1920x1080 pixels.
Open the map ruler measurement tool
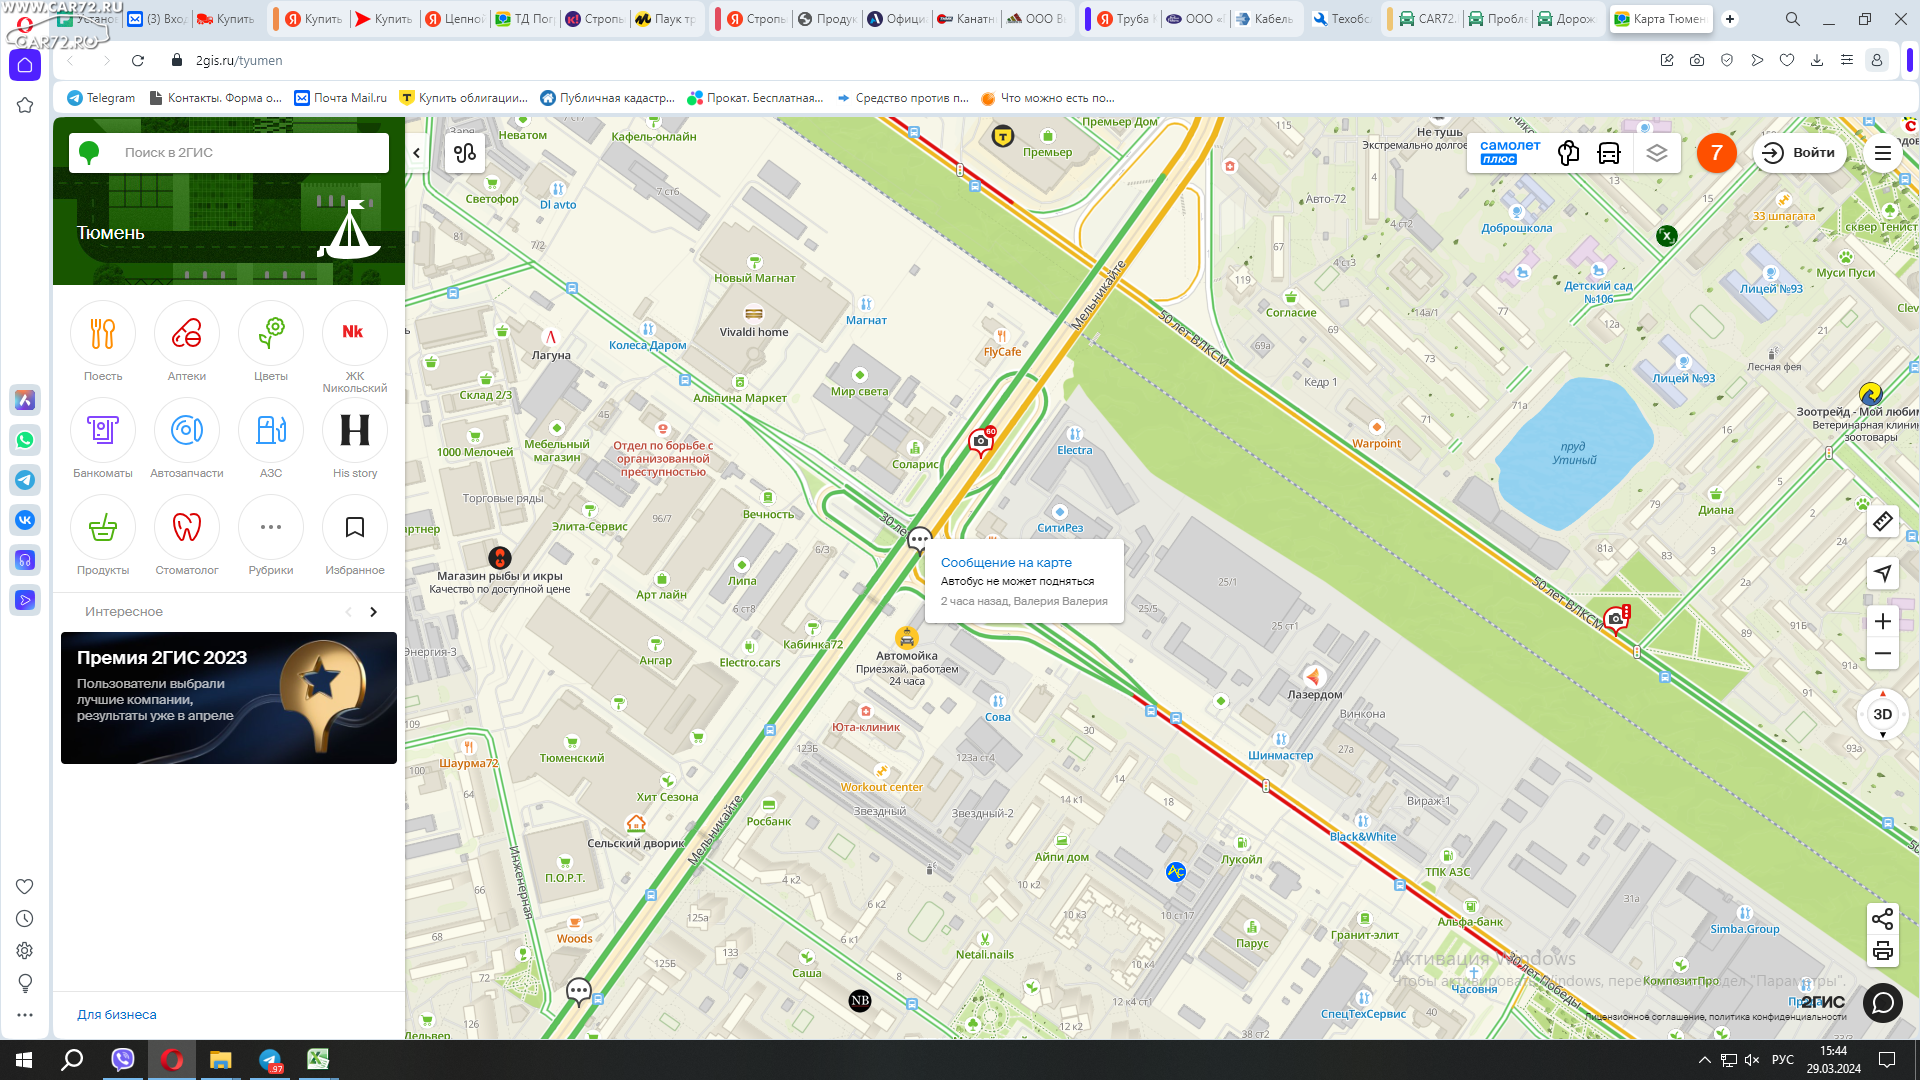[1883, 522]
